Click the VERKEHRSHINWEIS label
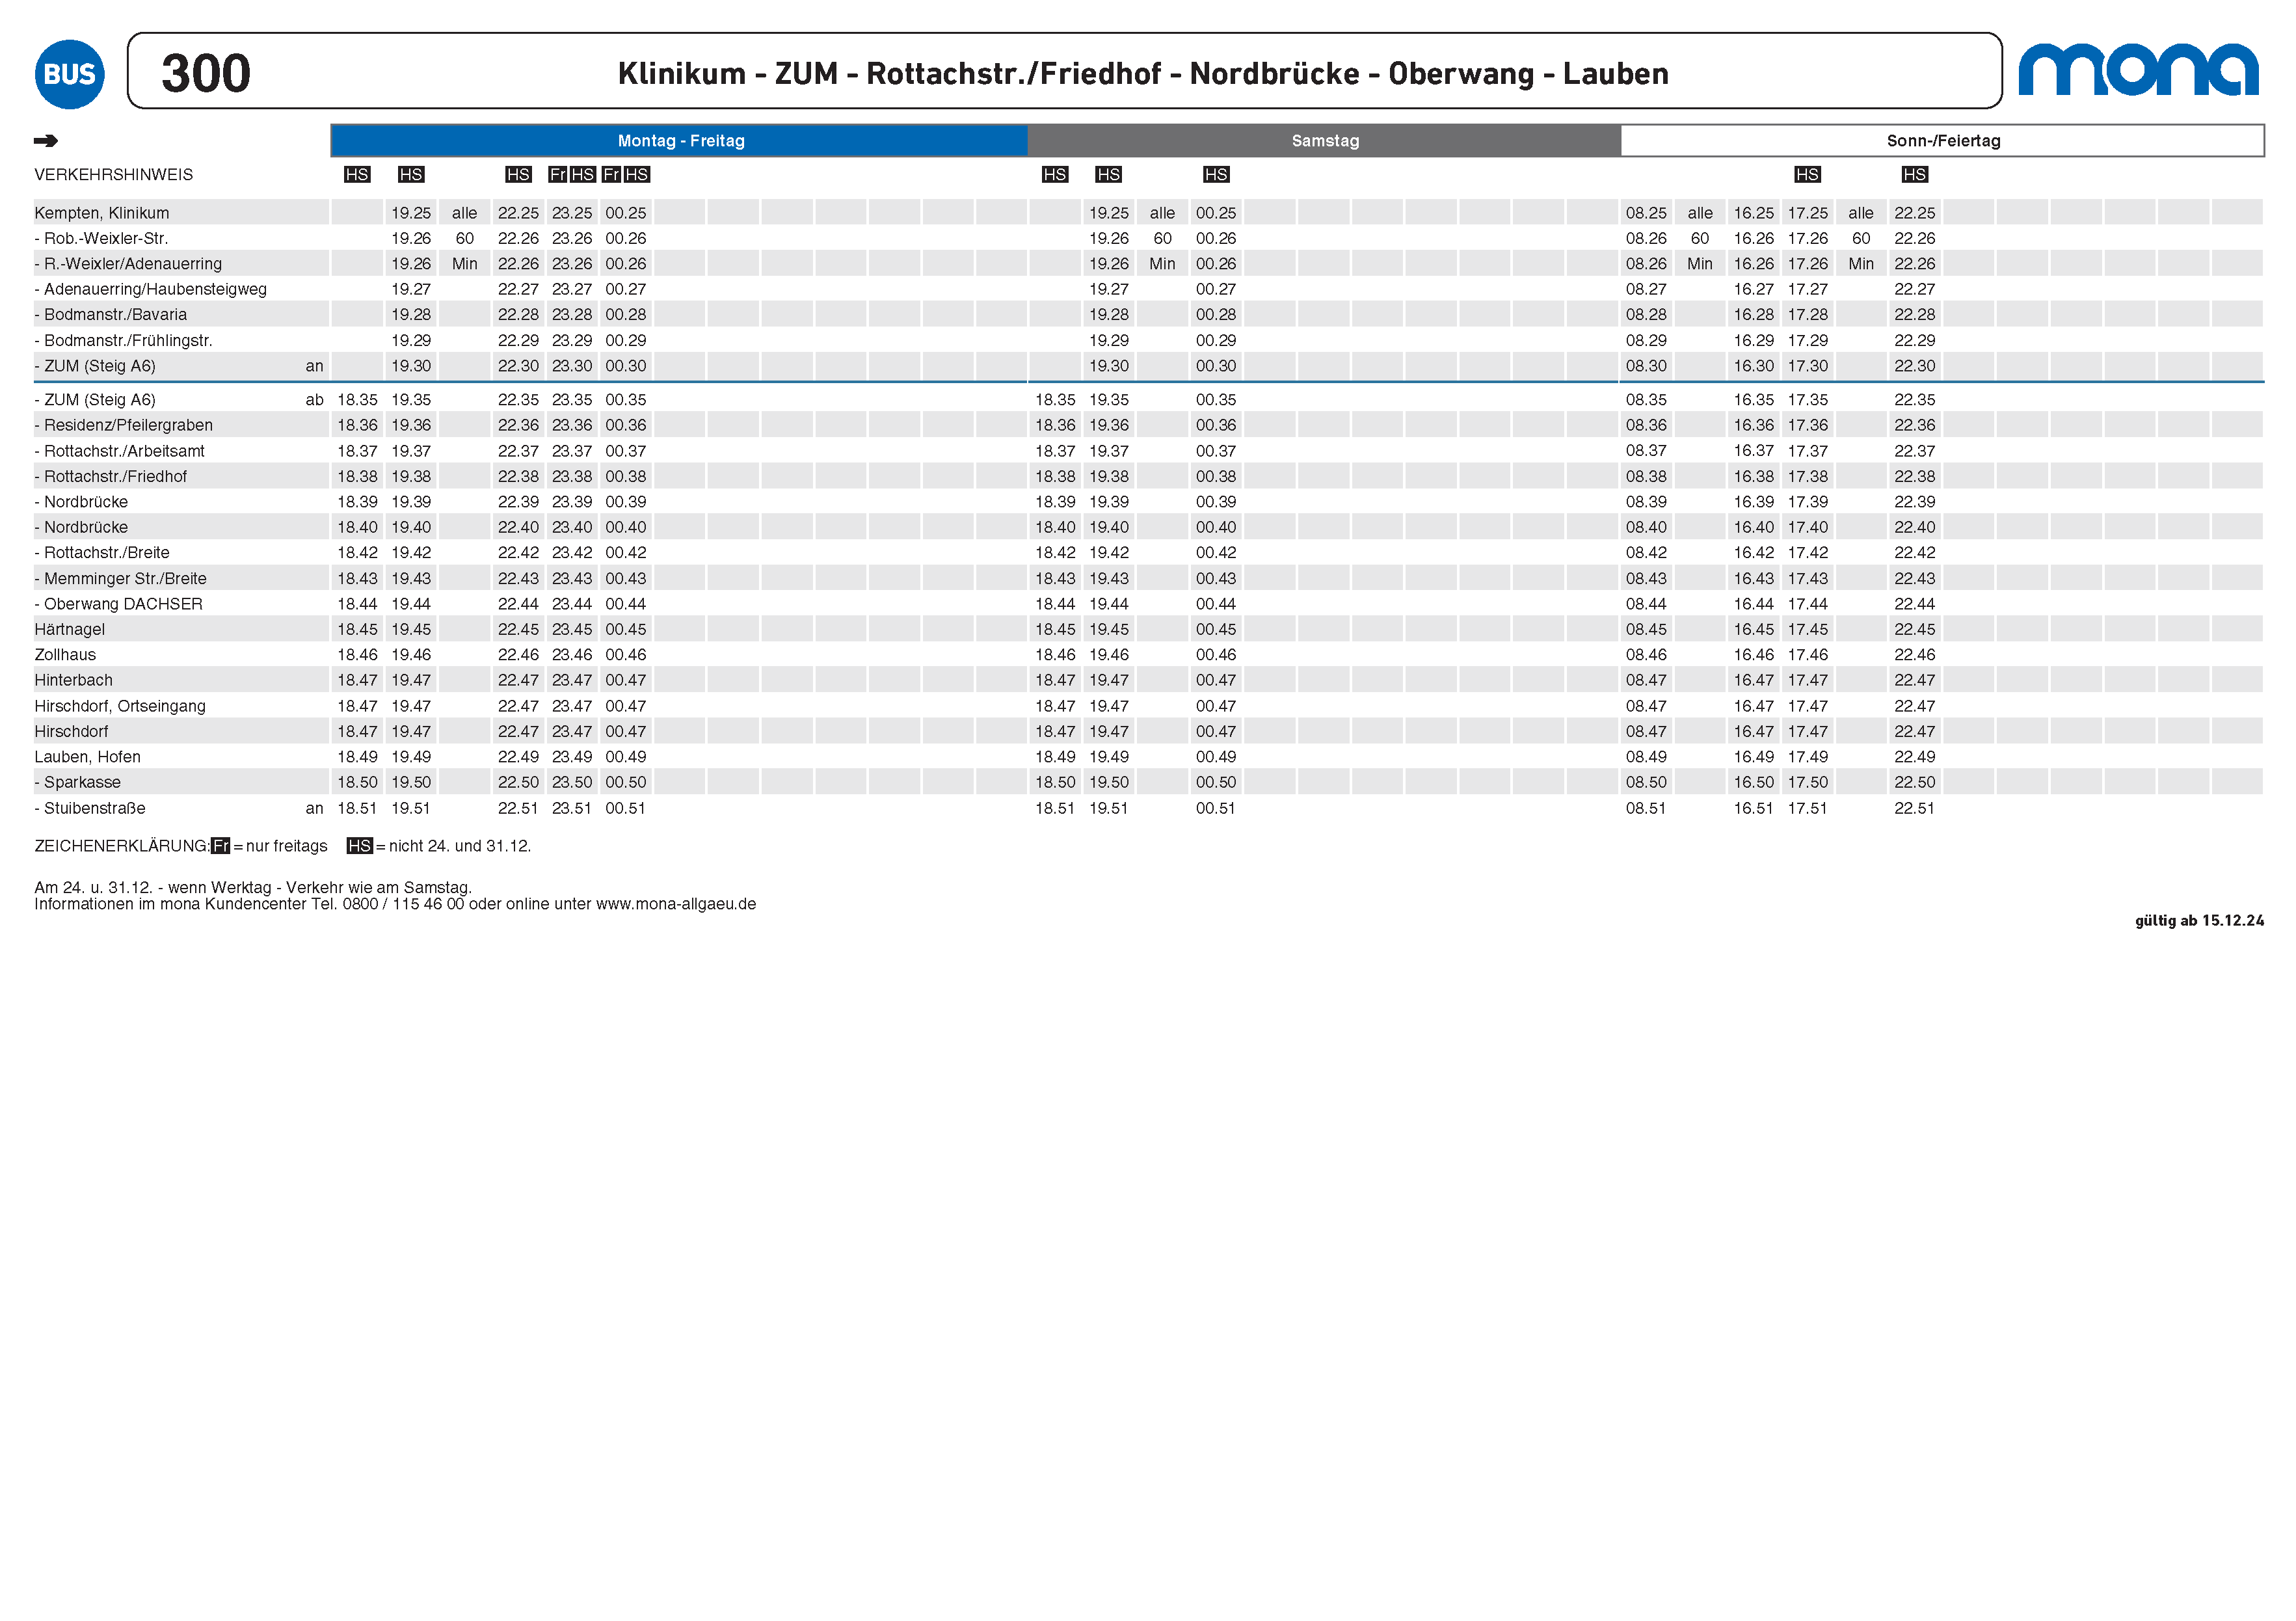Image resolution: width=2296 pixels, height=1621 pixels. tap(114, 175)
